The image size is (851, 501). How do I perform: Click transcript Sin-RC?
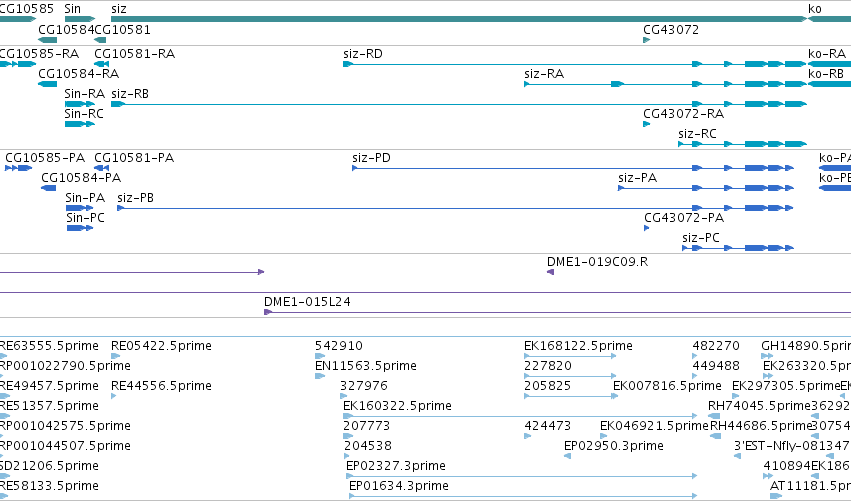point(84,114)
